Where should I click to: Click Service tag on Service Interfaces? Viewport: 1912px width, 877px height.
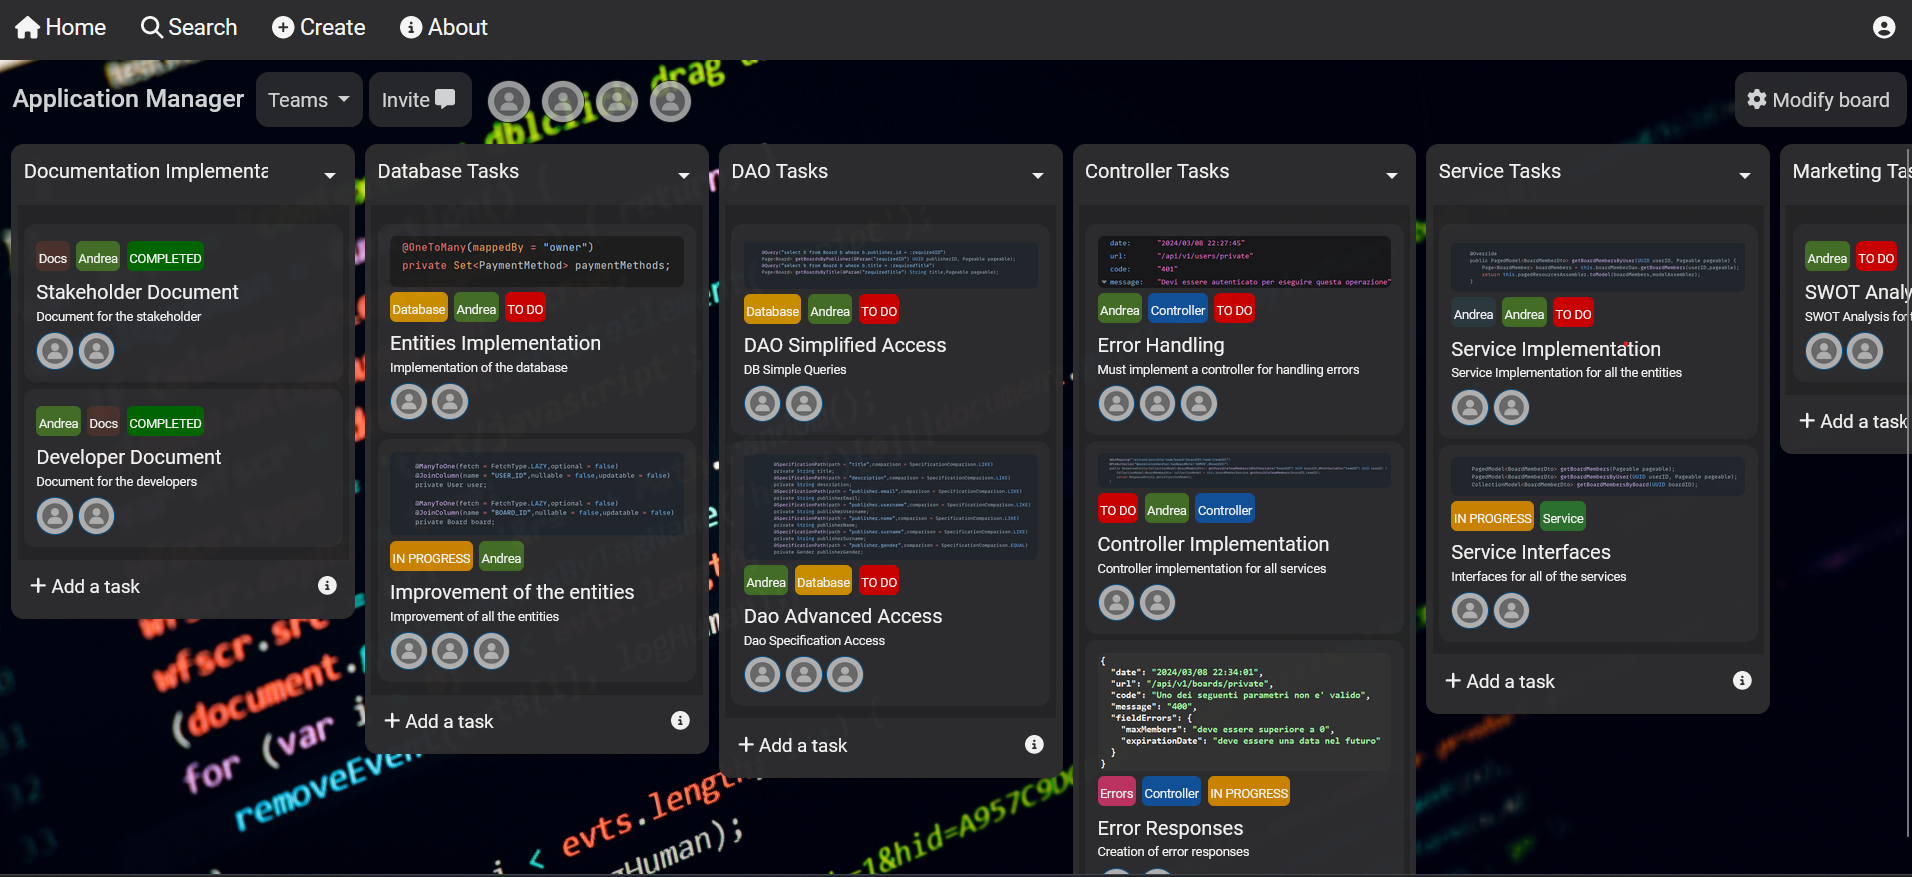(1563, 518)
